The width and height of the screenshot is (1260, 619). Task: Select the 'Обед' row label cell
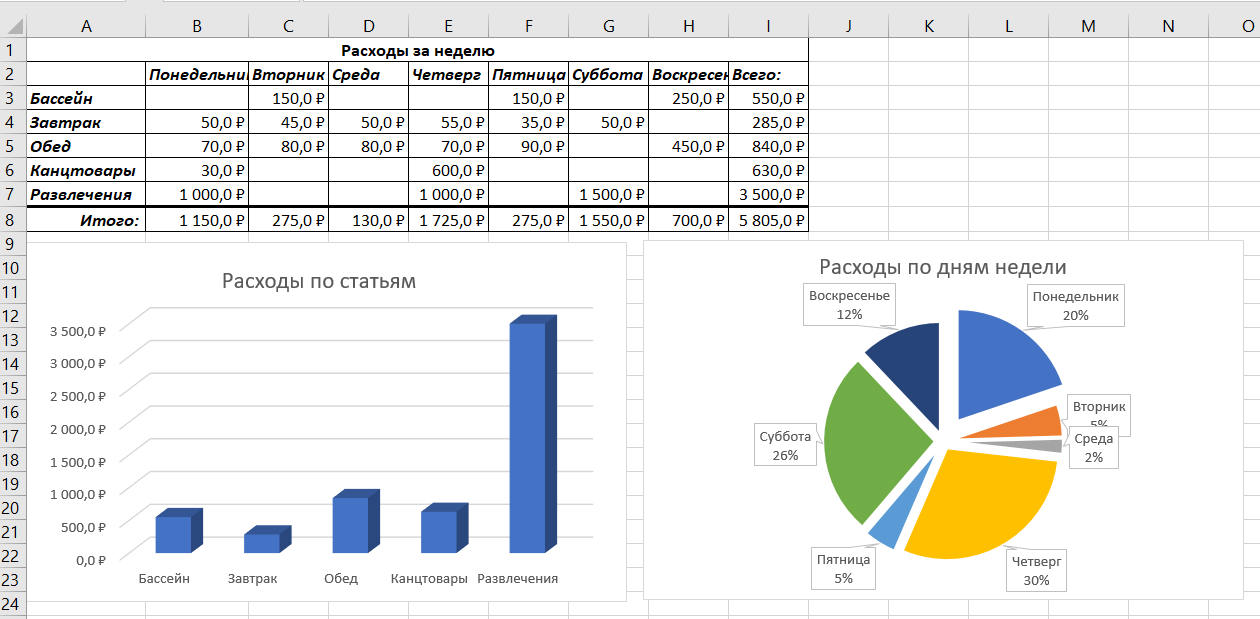click(x=86, y=146)
